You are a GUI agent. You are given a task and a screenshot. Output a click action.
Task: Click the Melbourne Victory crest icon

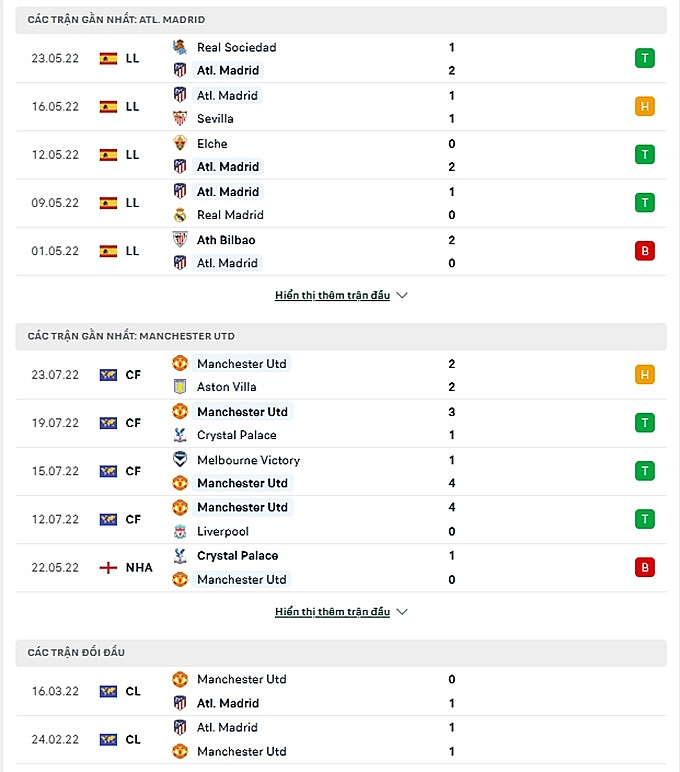pos(180,460)
